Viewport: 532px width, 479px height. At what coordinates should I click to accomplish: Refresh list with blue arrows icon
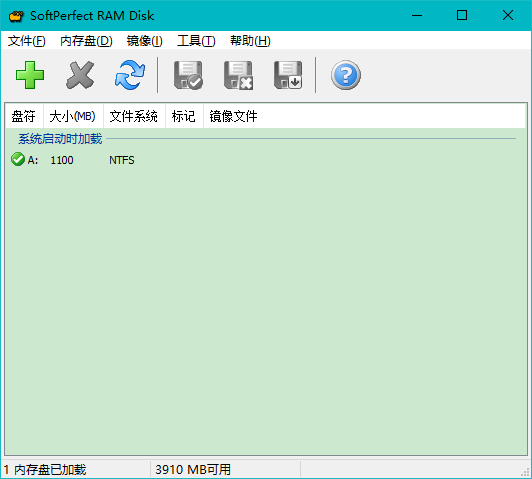pyautogui.click(x=130, y=75)
